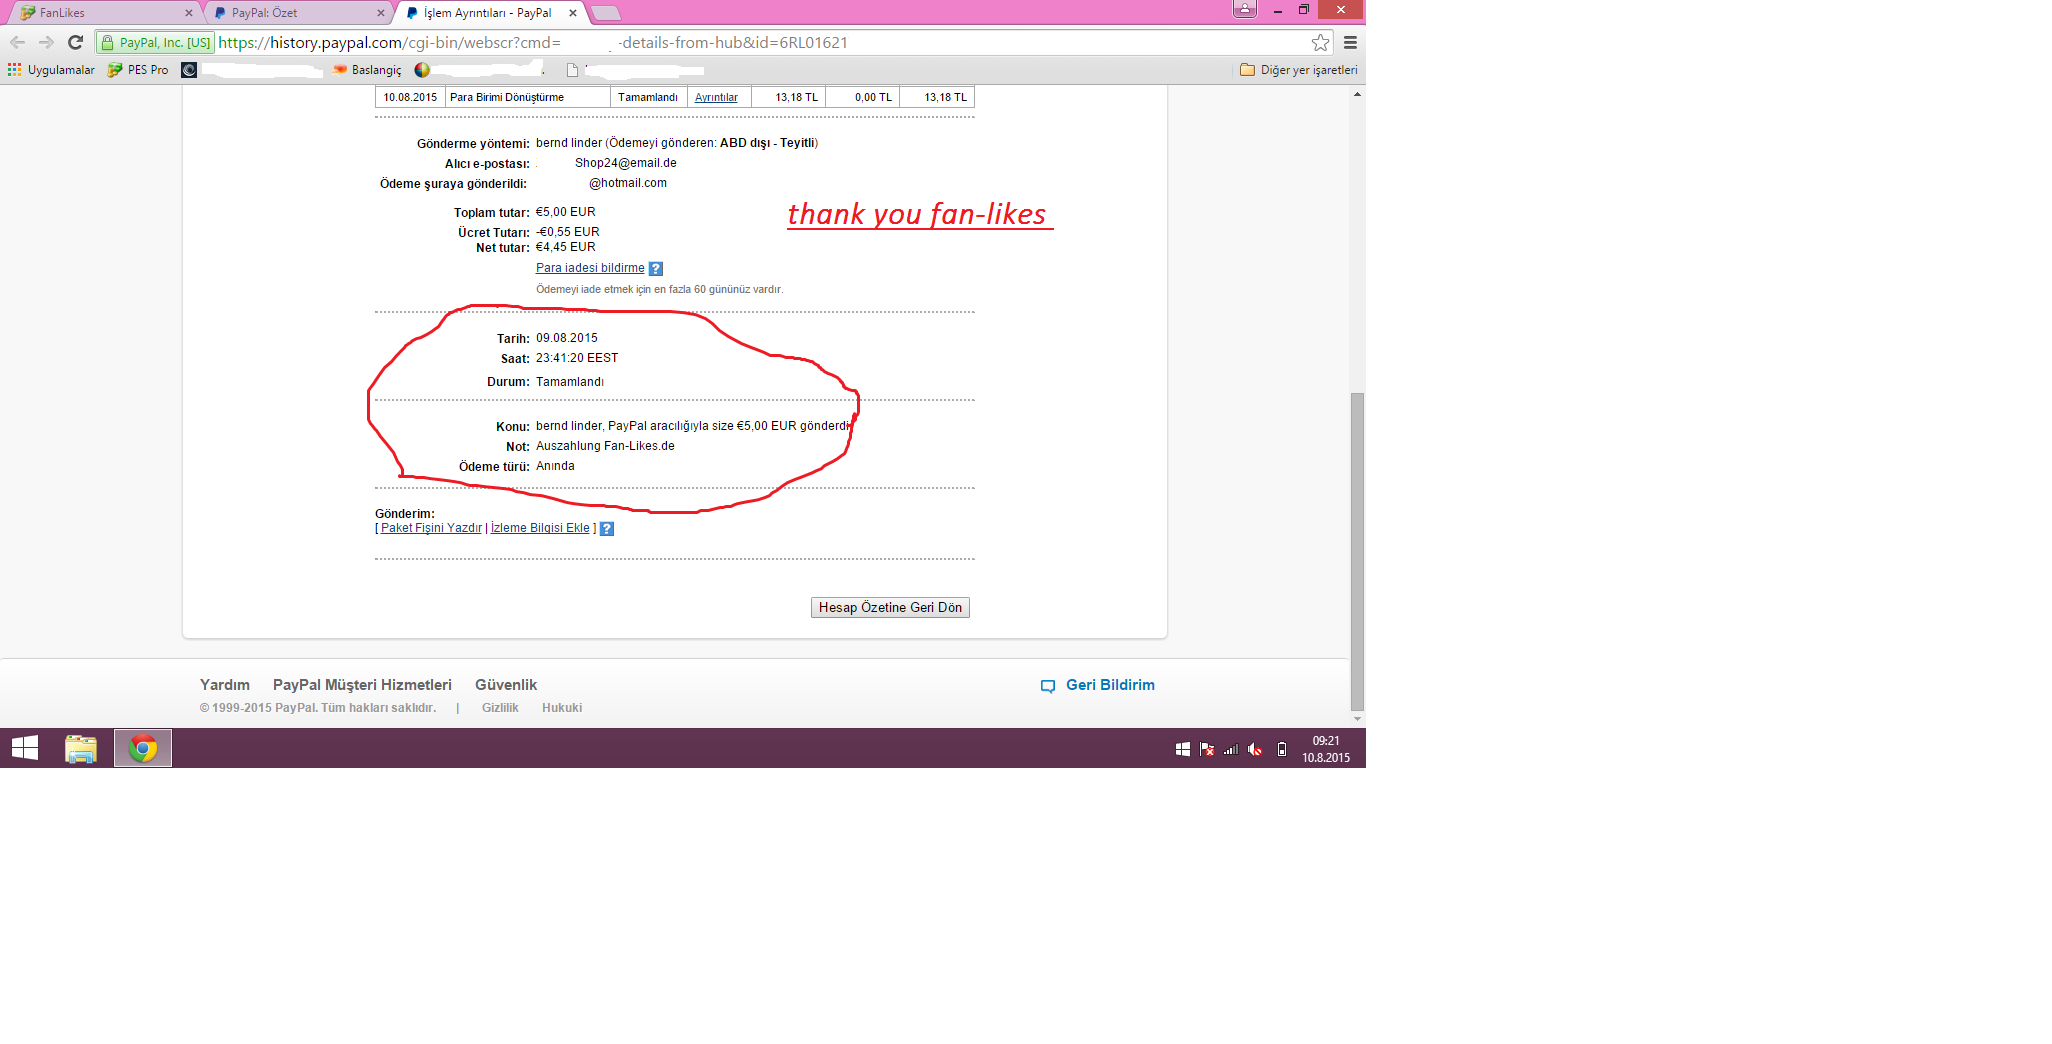The height and width of the screenshot is (1044, 2052).
Task: Open Uygulamalar apps shortcut in bookmarks bar
Action: (x=51, y=70)
